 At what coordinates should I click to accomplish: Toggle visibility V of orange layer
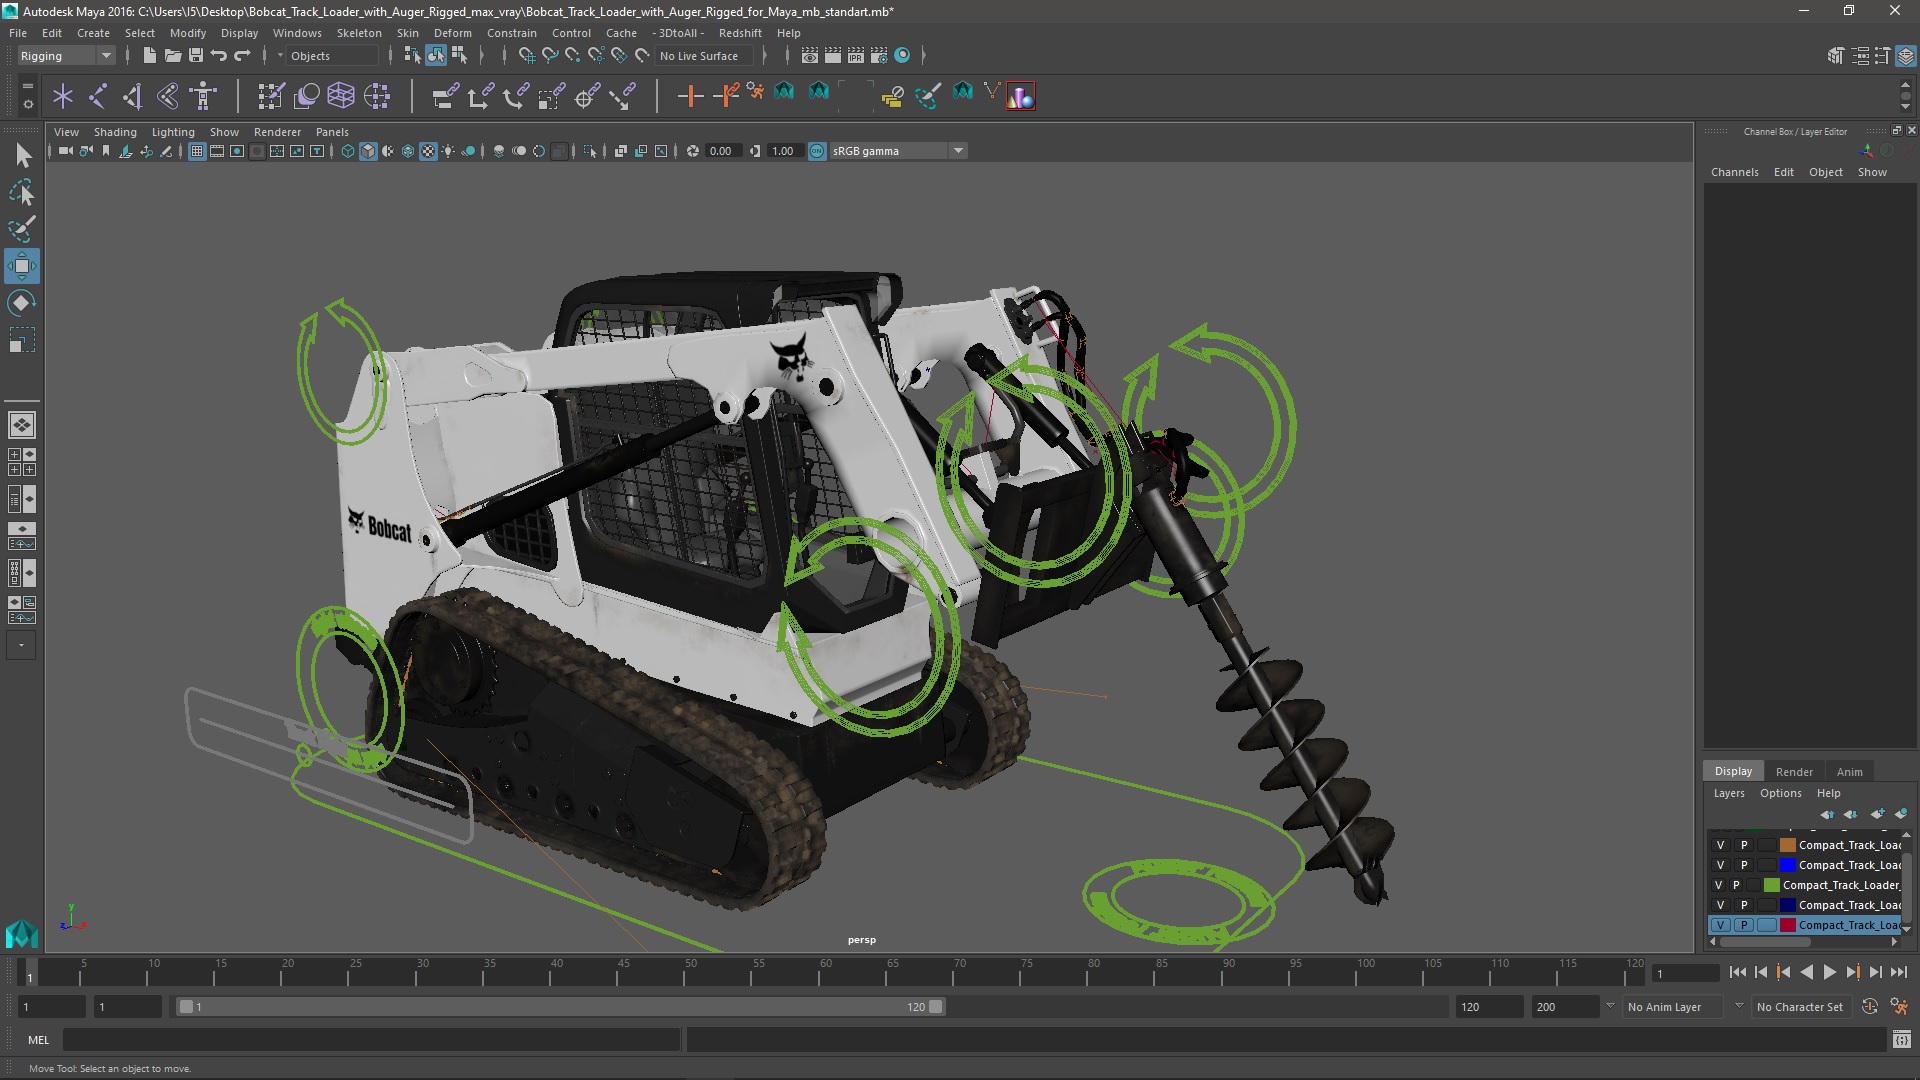(1720, 845)
